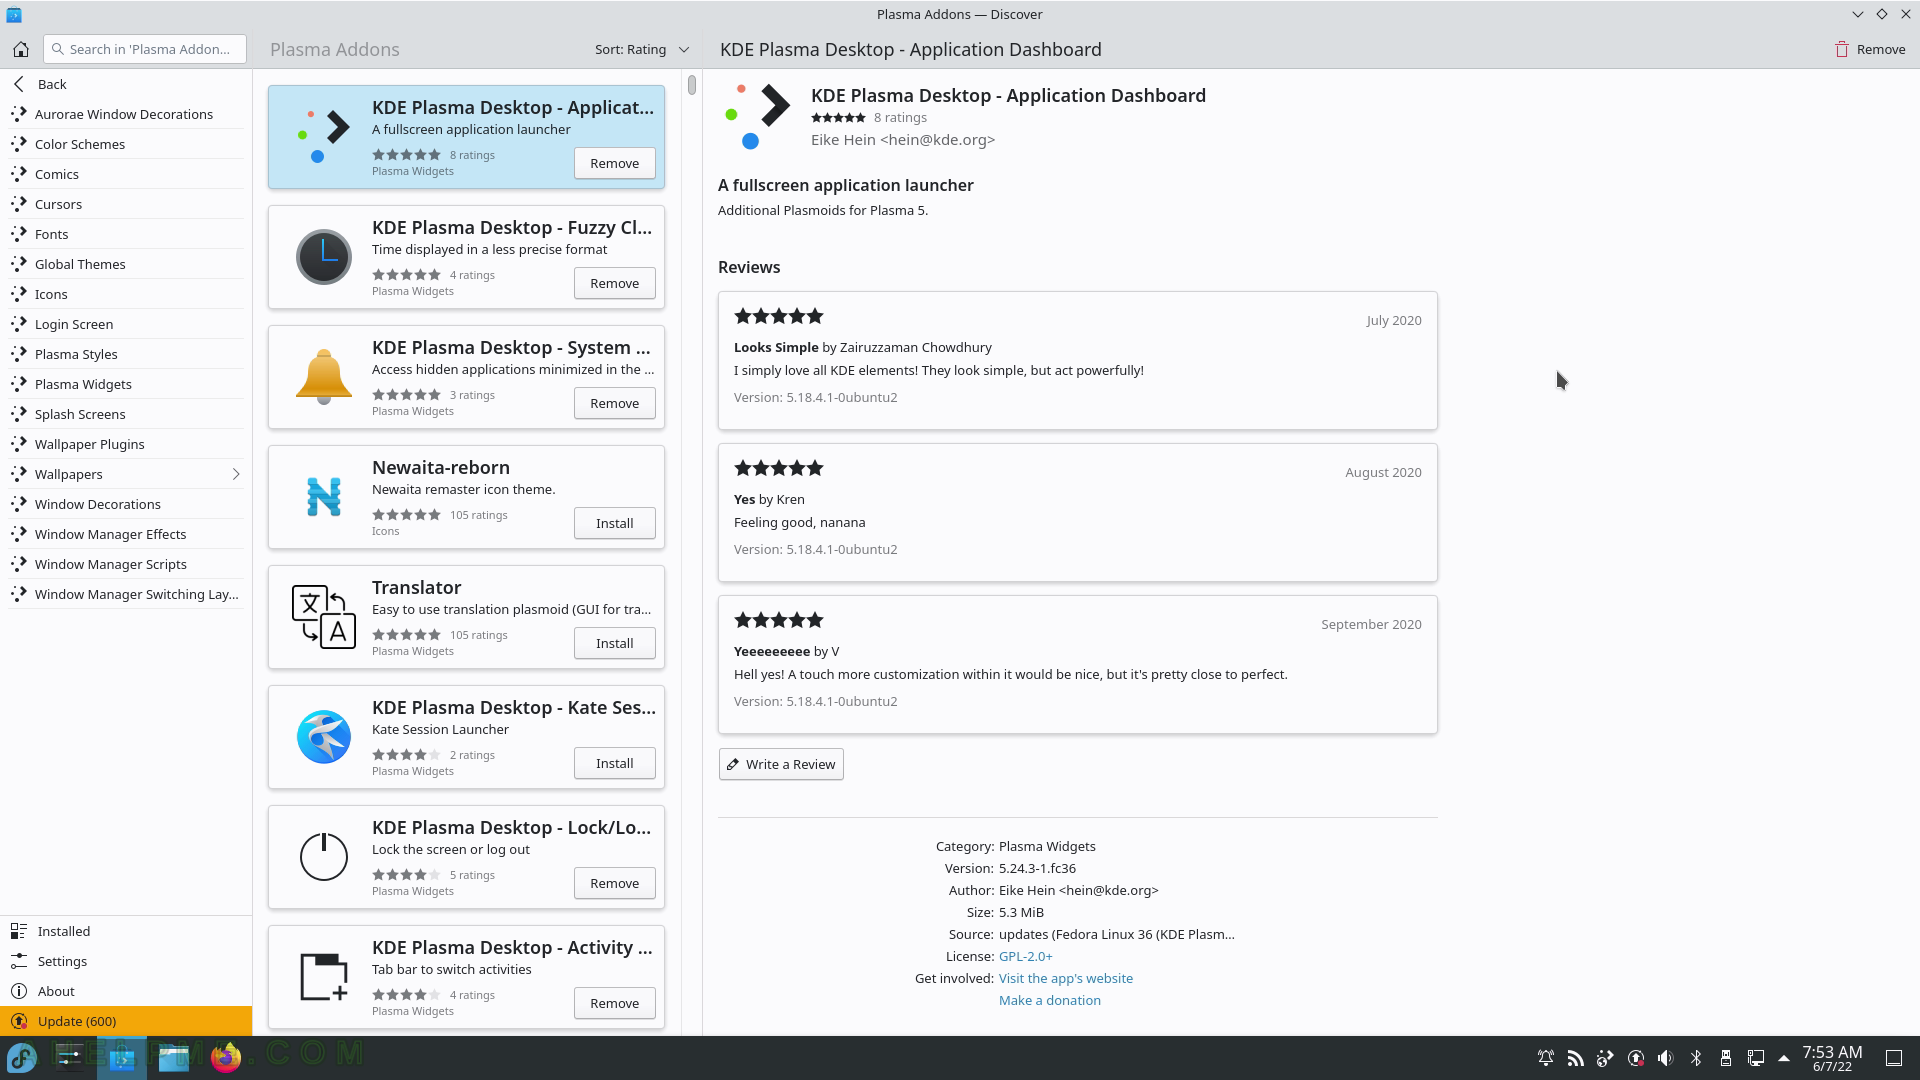Remove Activity Bar widget
Viewport: 1920px width, 1080px height.
614,1003
